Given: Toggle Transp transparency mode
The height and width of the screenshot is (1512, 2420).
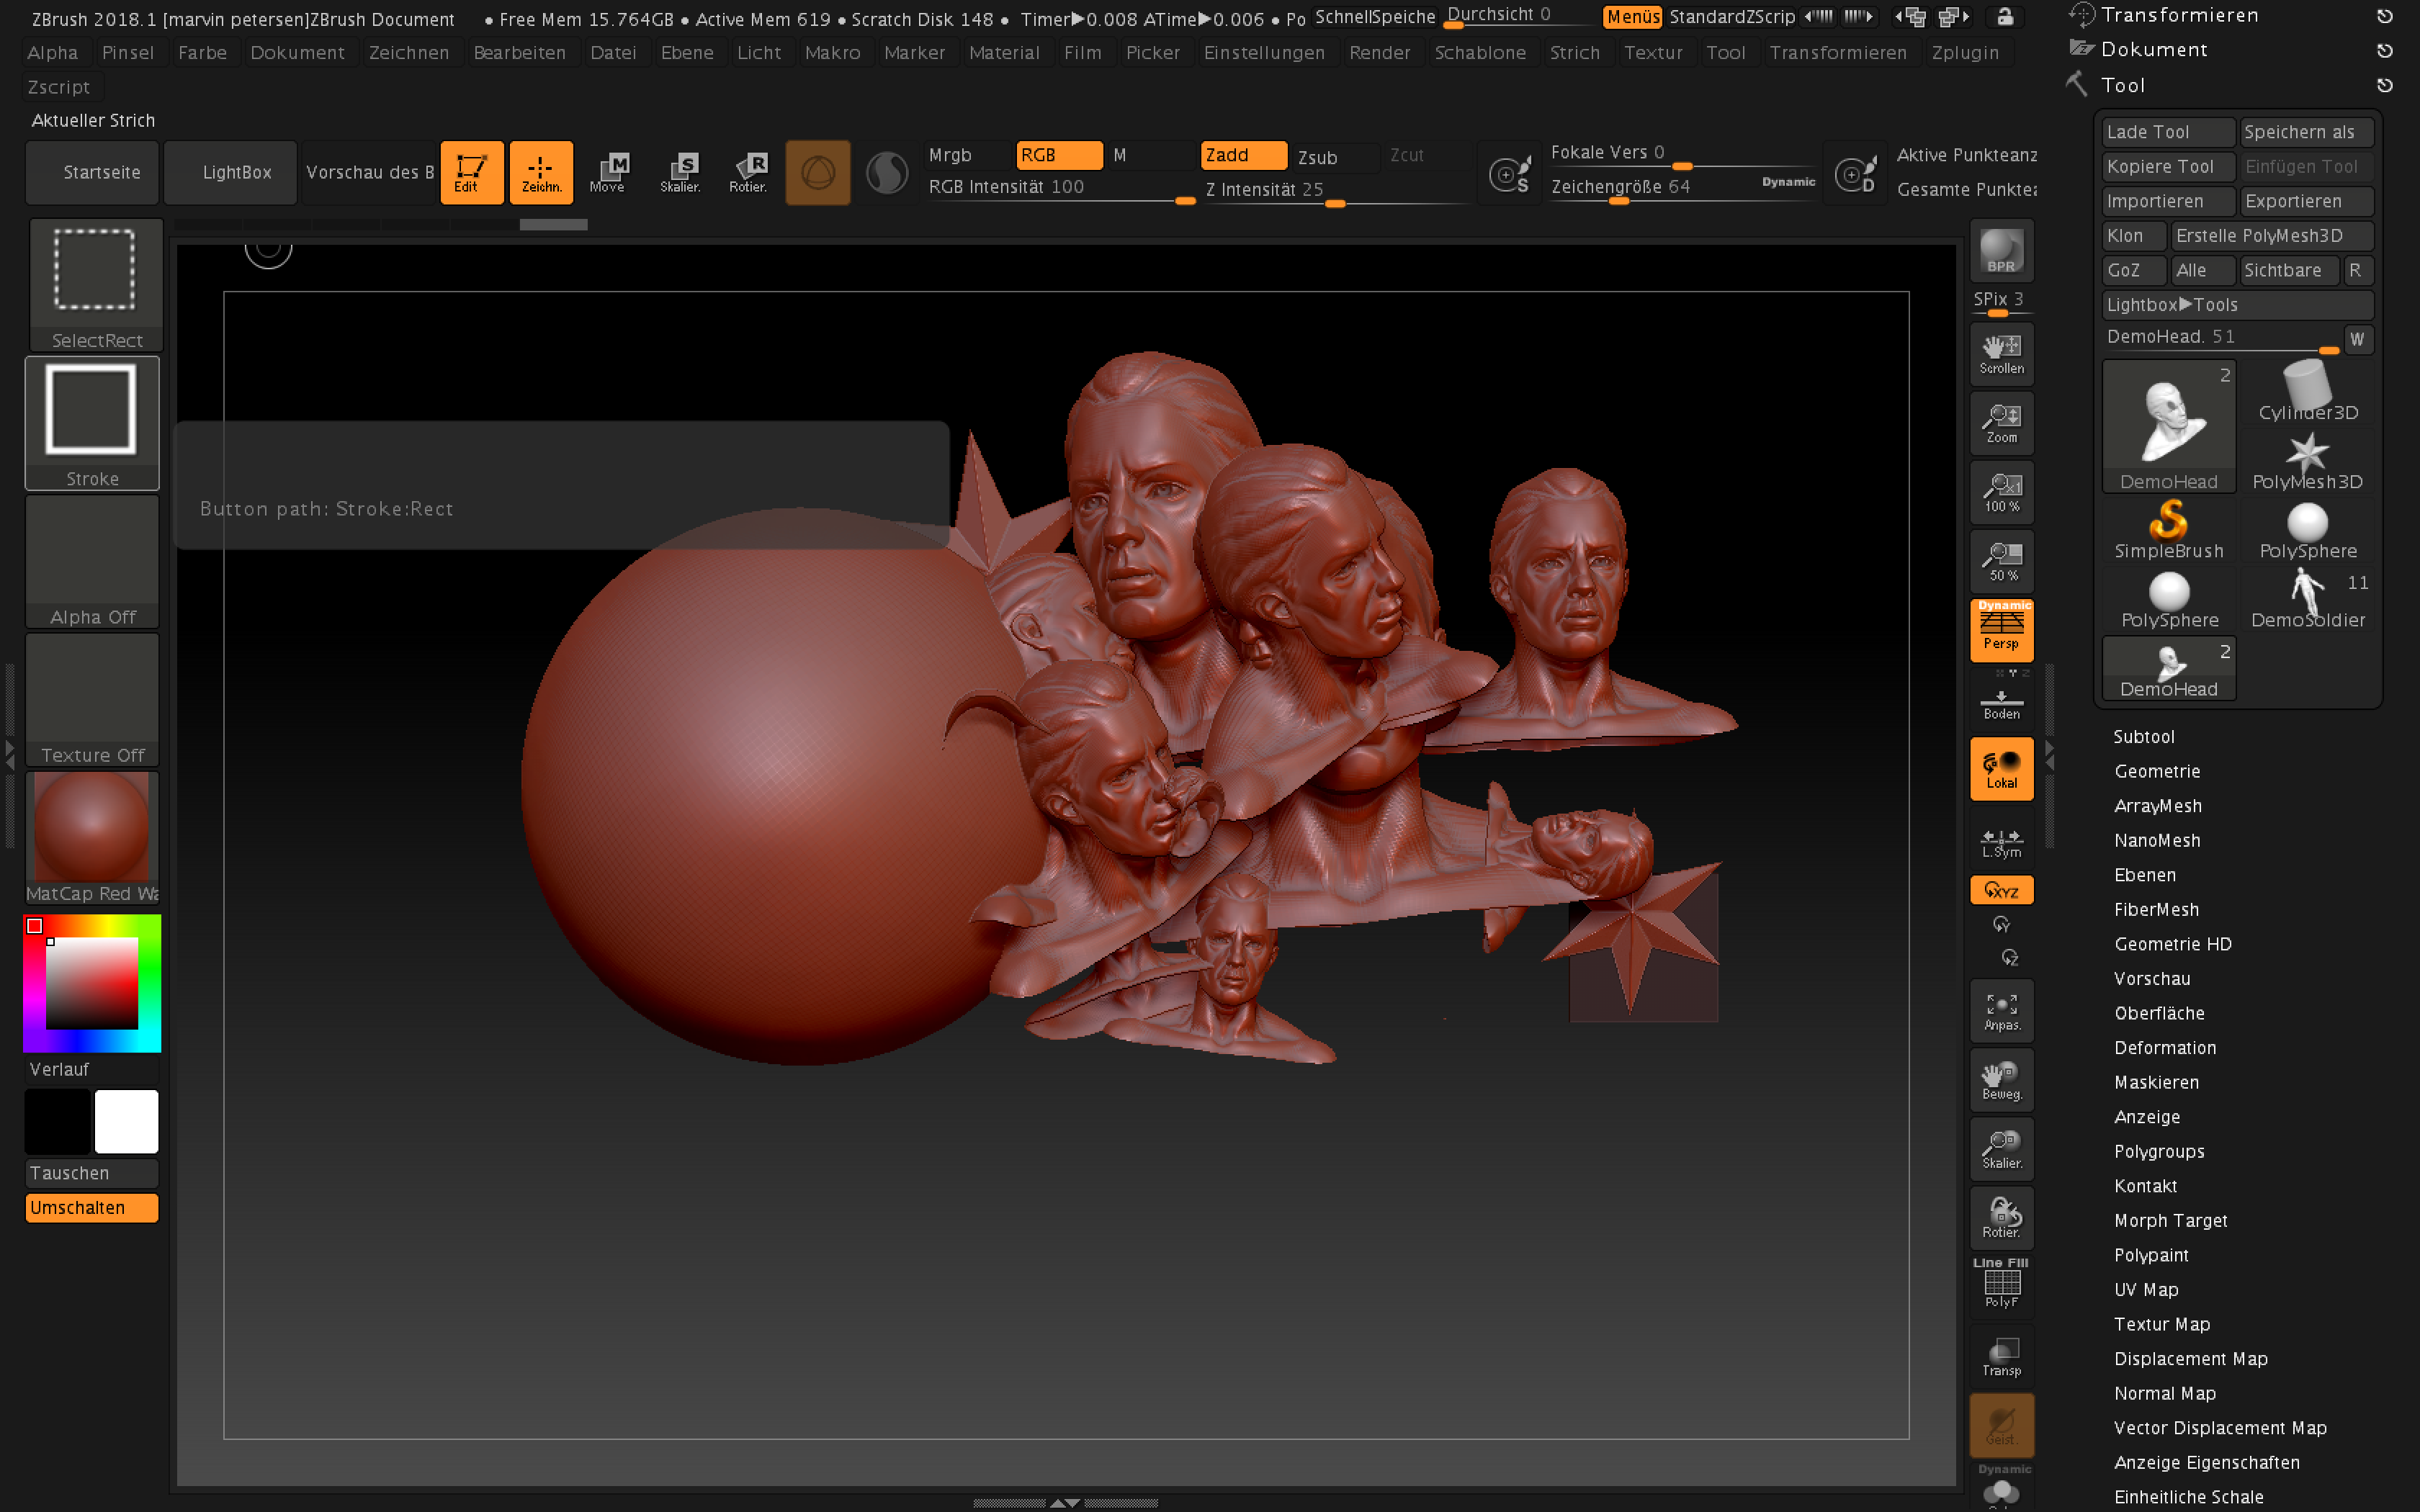Looking at the screenshot, I should [2001, 1356].
